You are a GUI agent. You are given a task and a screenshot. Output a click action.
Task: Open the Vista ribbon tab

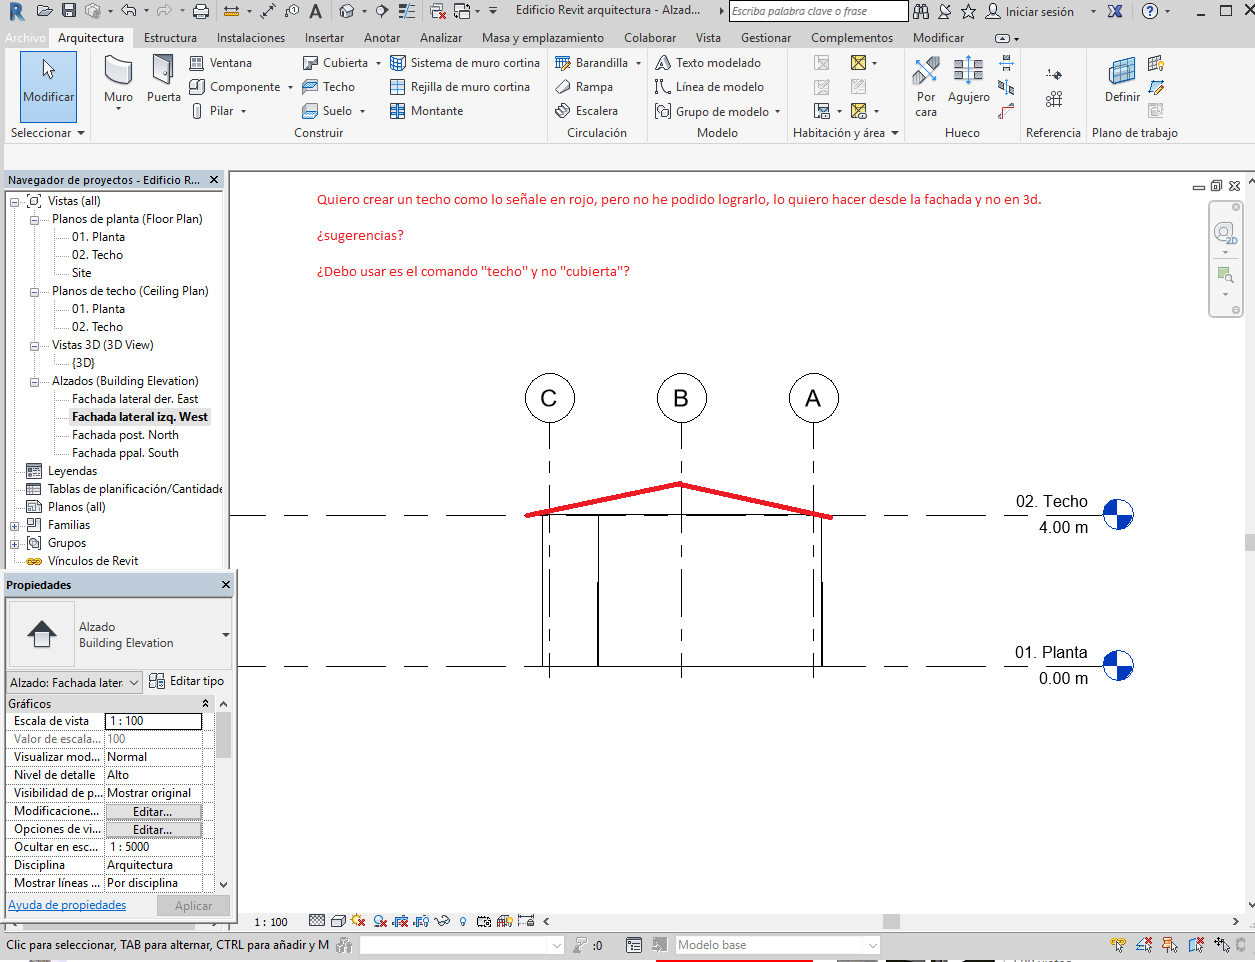click(707, 37)
